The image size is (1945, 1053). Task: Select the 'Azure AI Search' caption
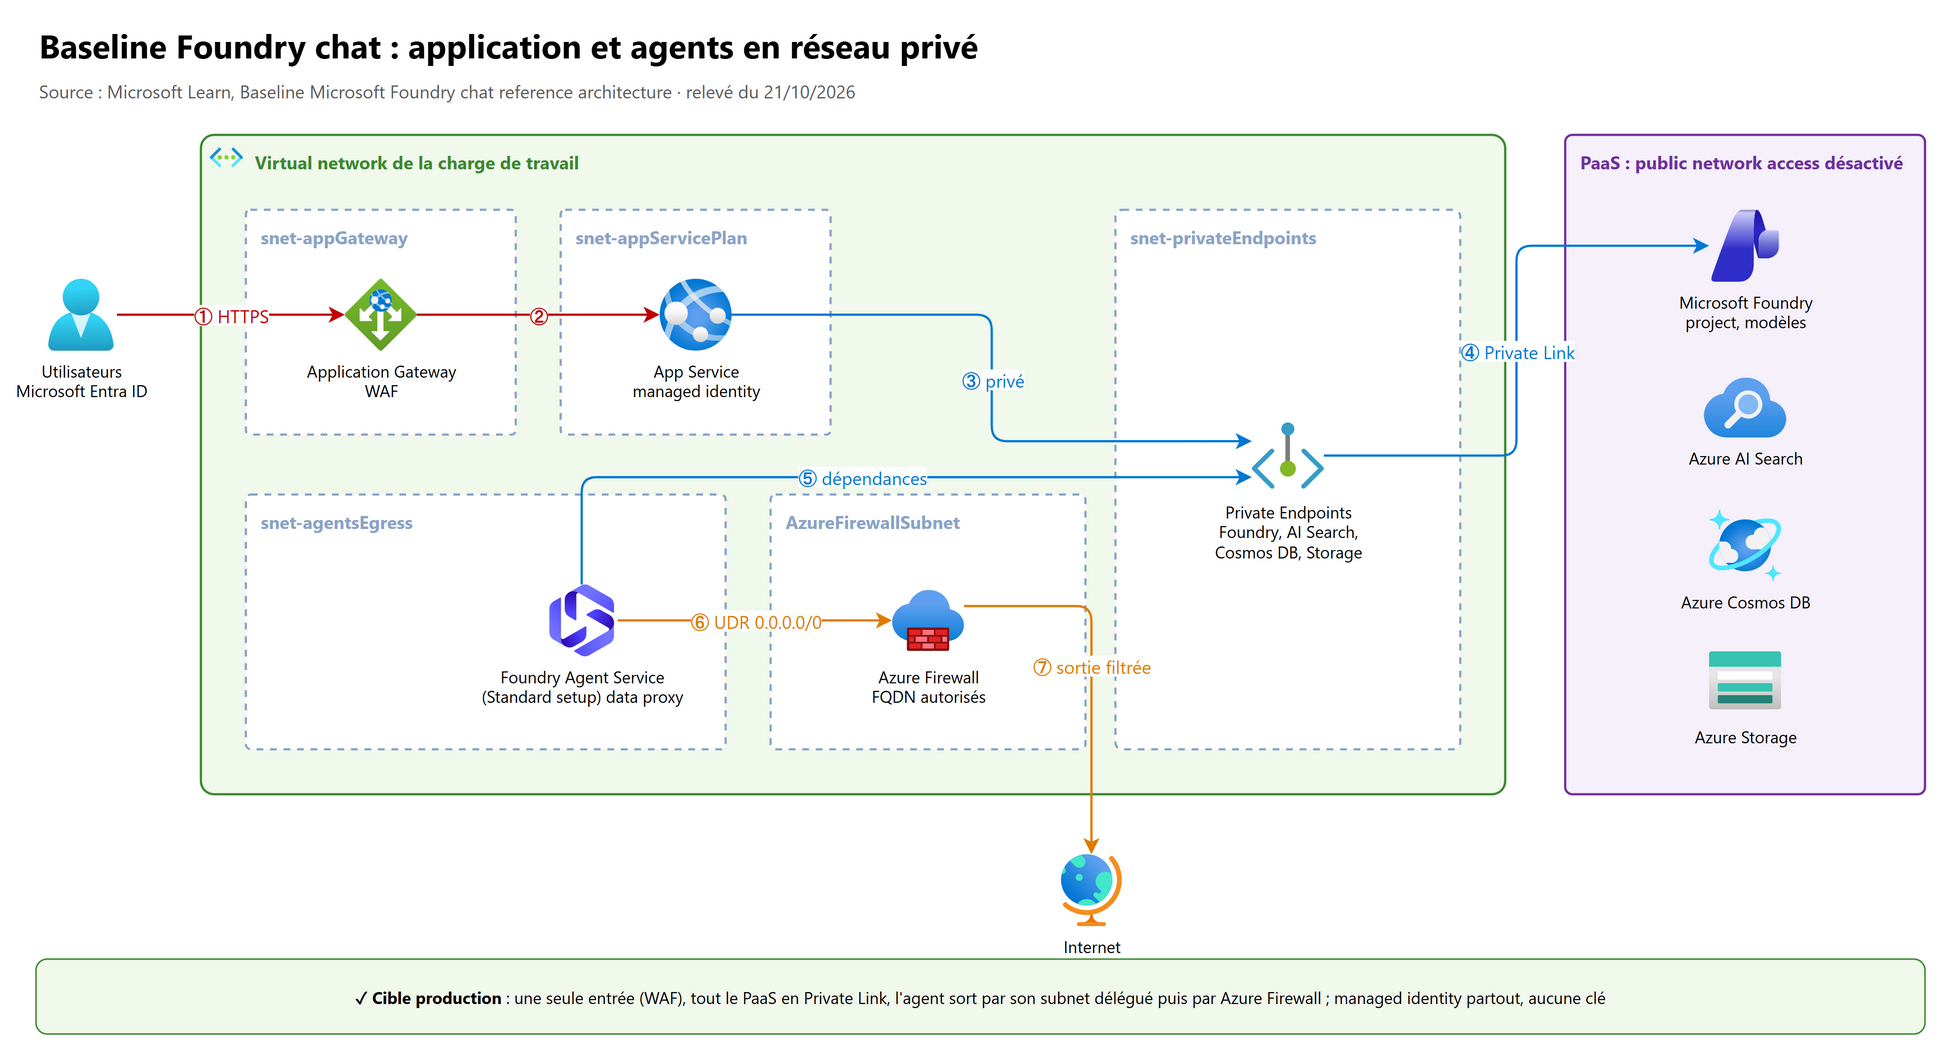coord(1745,459)
